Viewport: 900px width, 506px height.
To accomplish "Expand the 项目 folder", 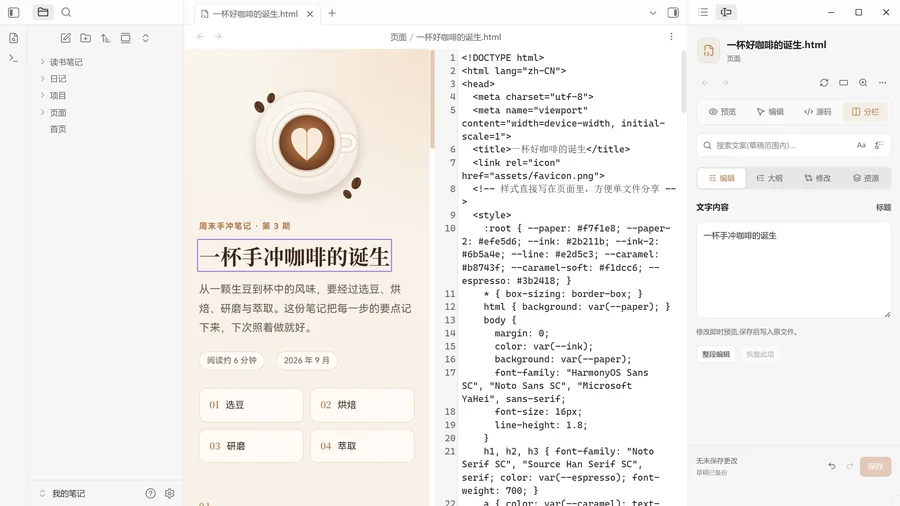I will point(42,95).
